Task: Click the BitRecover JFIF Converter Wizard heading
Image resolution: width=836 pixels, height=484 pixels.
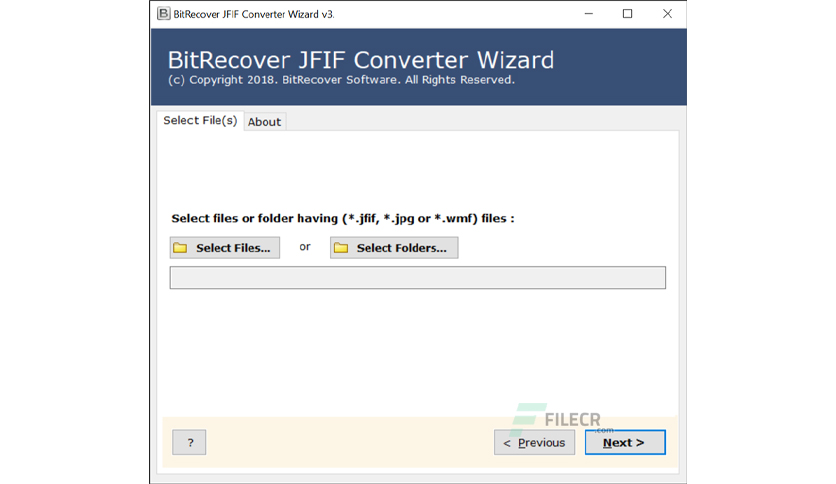Action: click(x=361, y=60)
